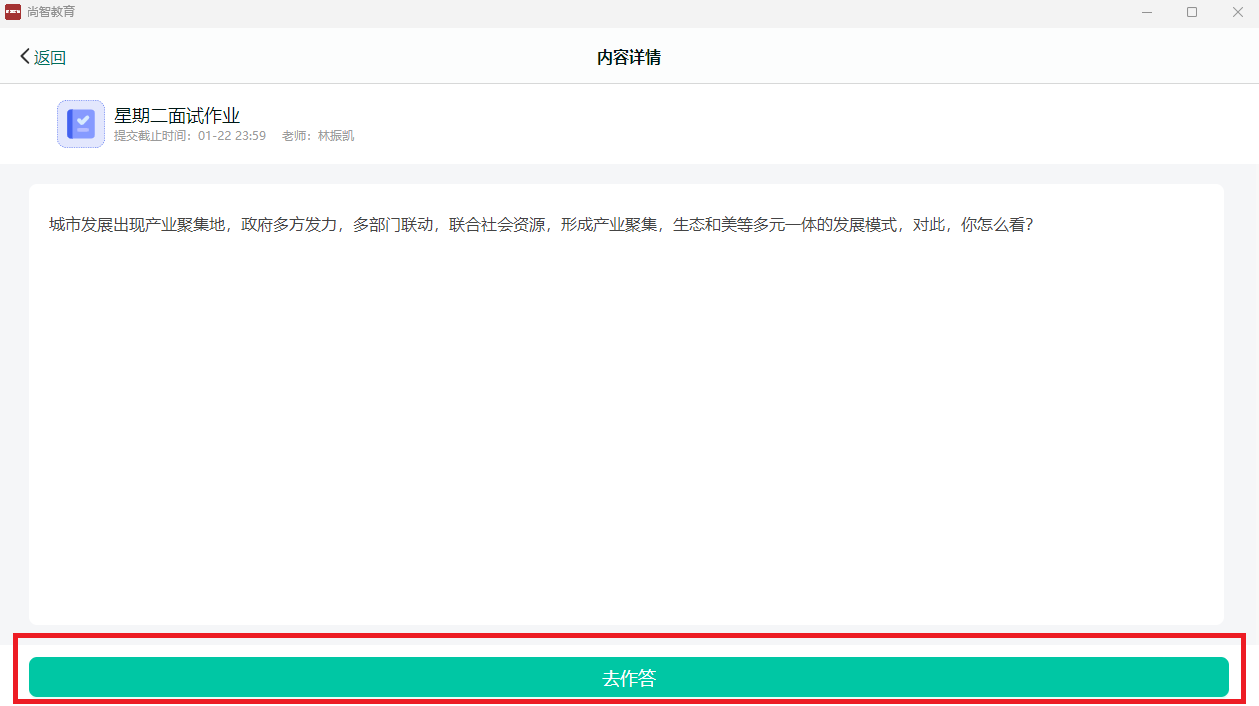Click the 尚智教育 window title text
The width and height of the screenshot is (1259, 706).
(51, 12)
